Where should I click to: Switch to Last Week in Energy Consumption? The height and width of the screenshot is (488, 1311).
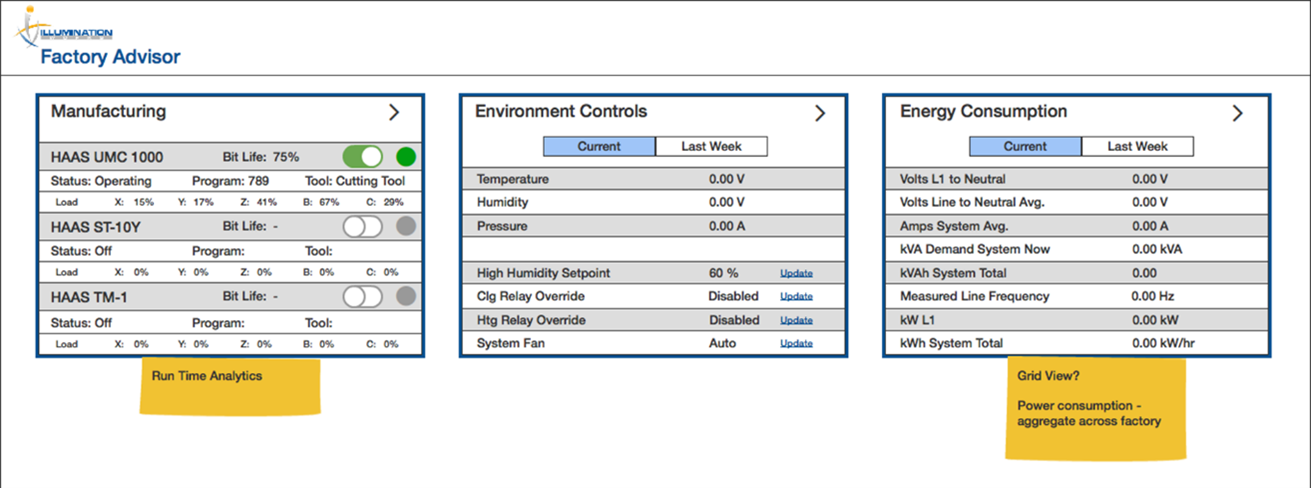(x=1138, y=146)
